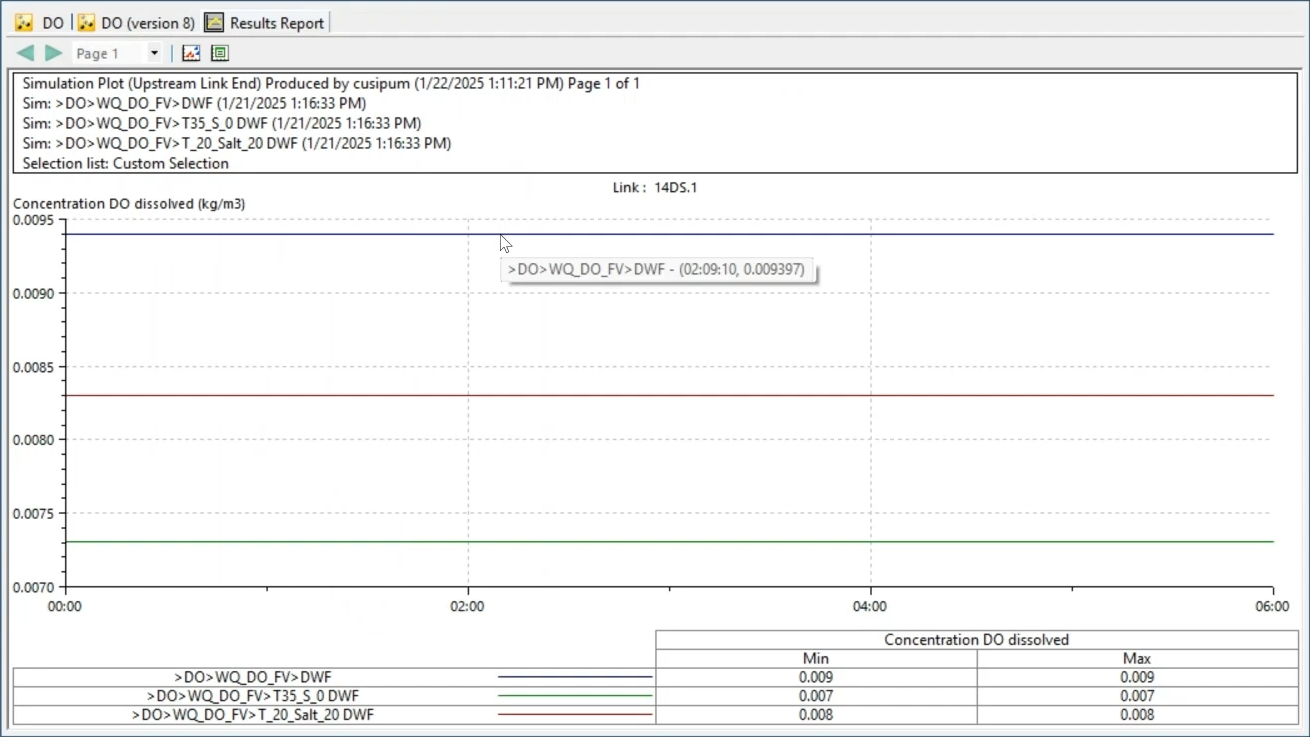Open the Page 1 dropdown arrow
Screen dimensions: 1310x737
point(154,53)
